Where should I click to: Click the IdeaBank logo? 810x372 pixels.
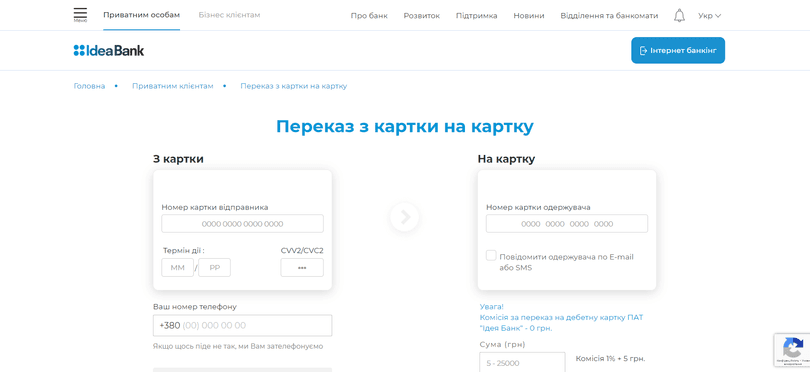pos(108,50)
